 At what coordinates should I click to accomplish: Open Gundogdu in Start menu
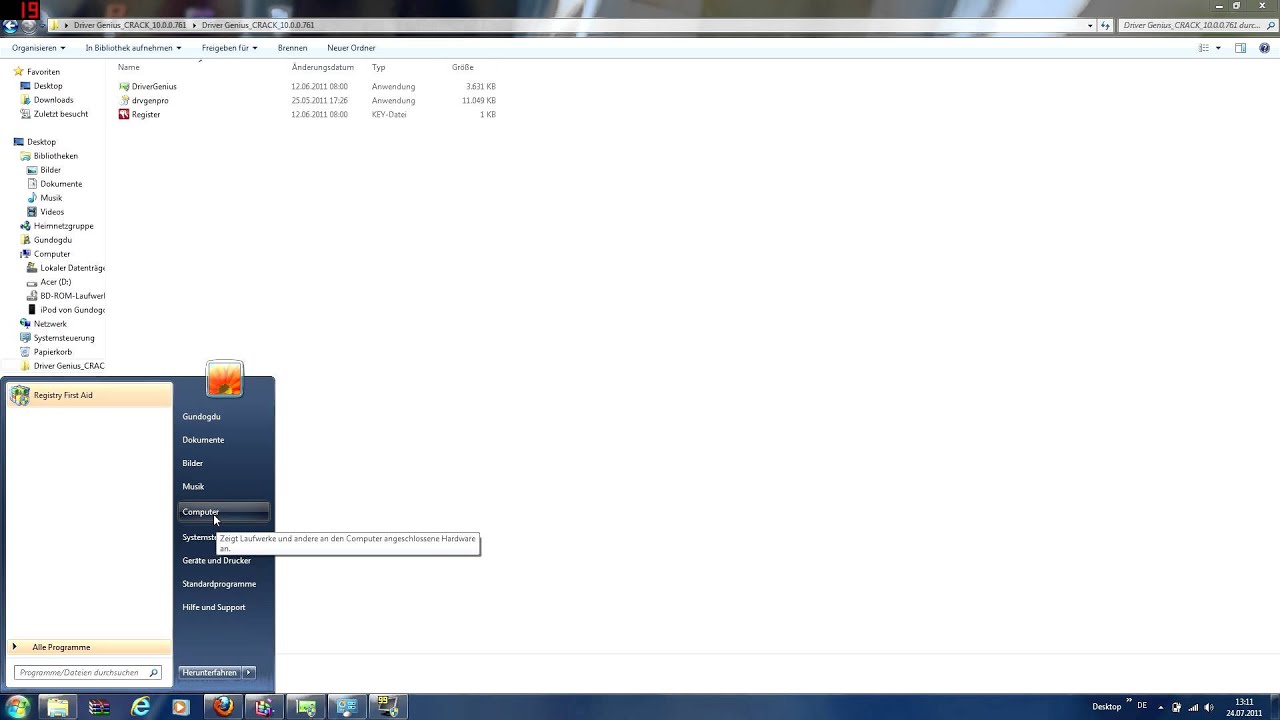click(201, 417)
